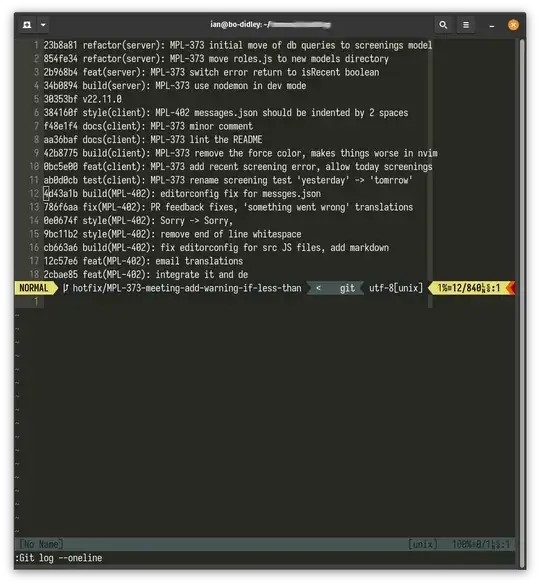
Task: Select commit 854fe34 move roles.js line
Action: pos(216,59)
